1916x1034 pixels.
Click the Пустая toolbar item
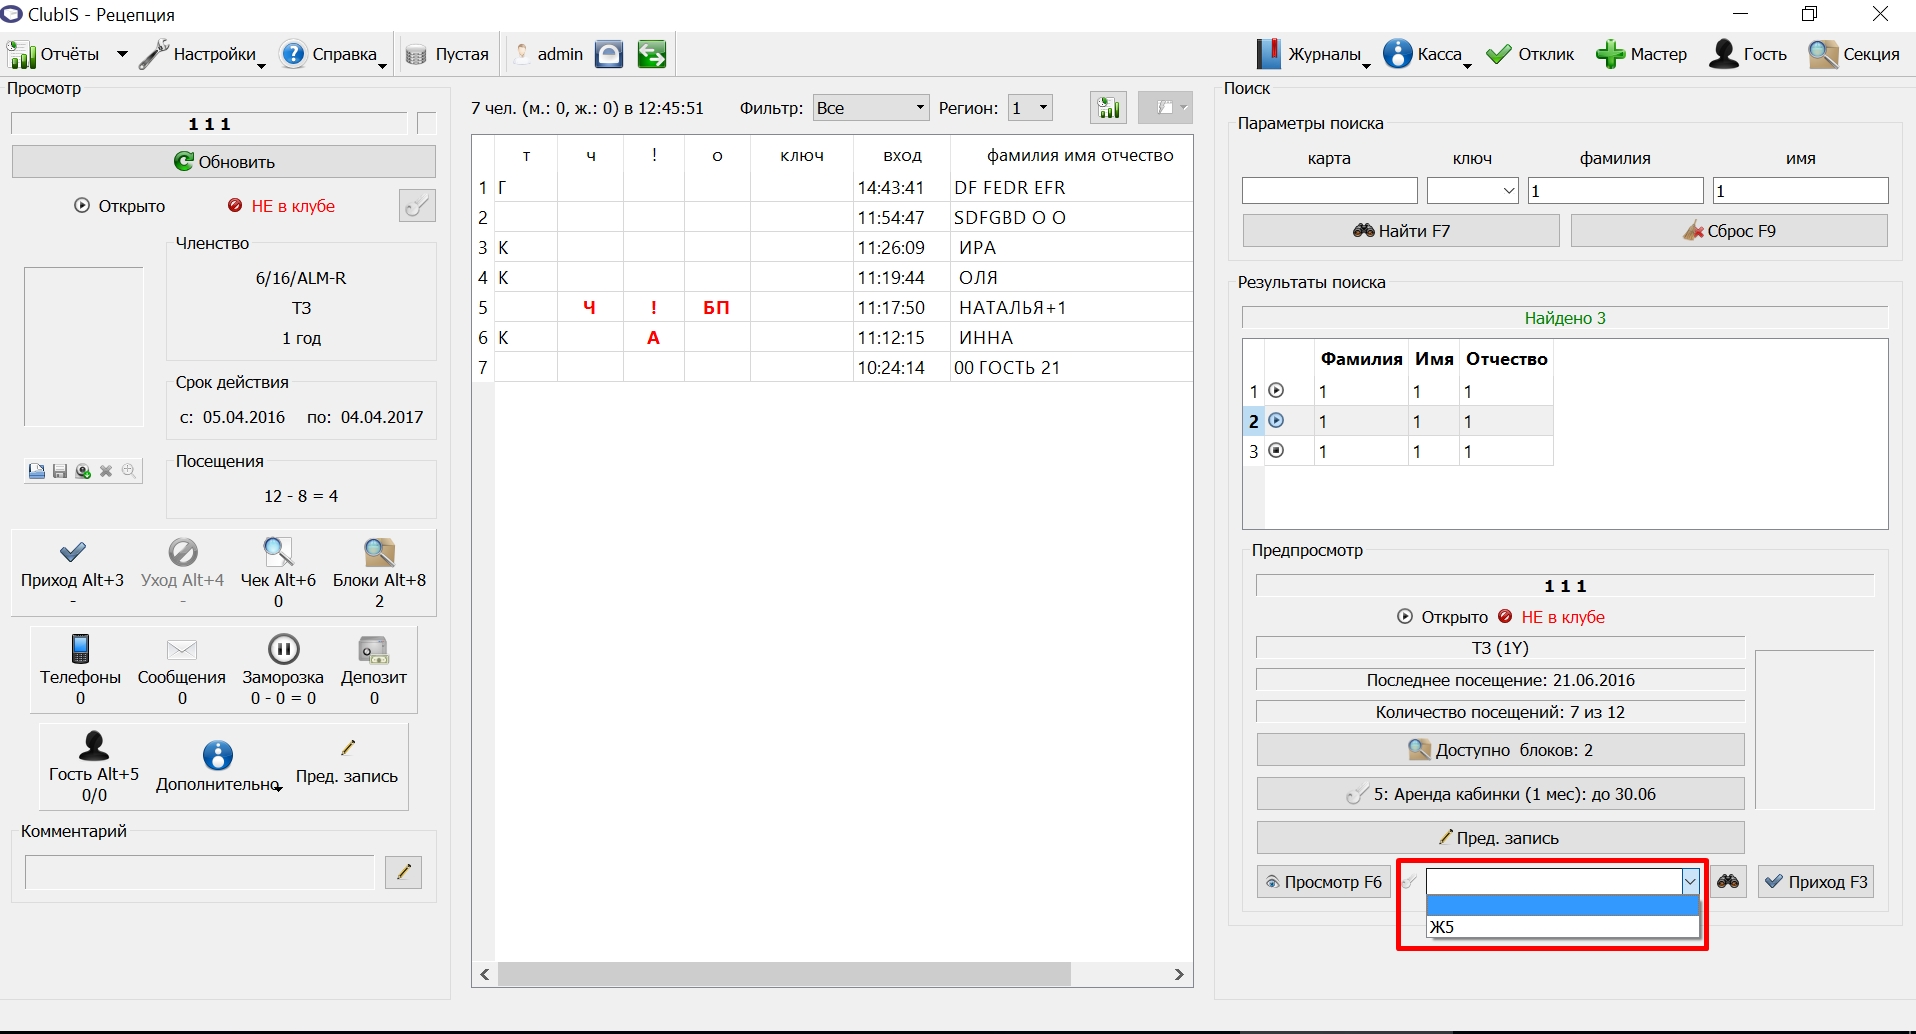click(x=447, y=54)
